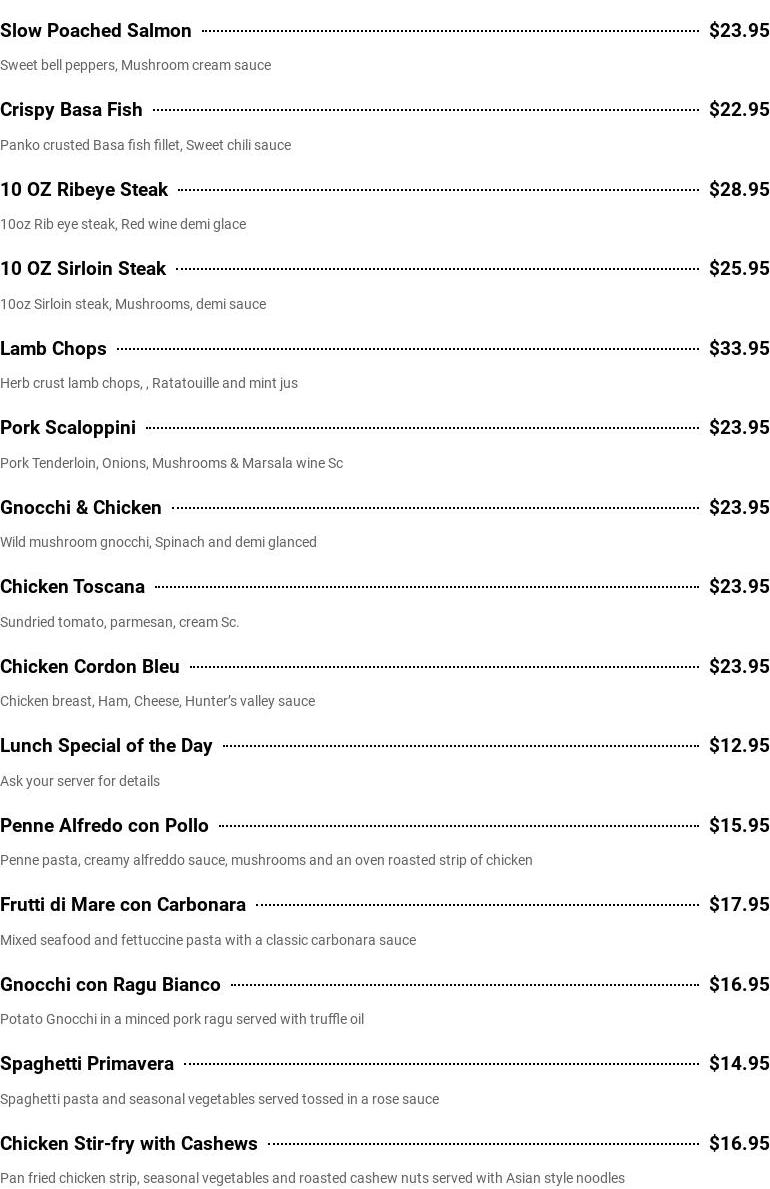Click the $14.95 Spaghetti Primavera price

[739, 1064]
